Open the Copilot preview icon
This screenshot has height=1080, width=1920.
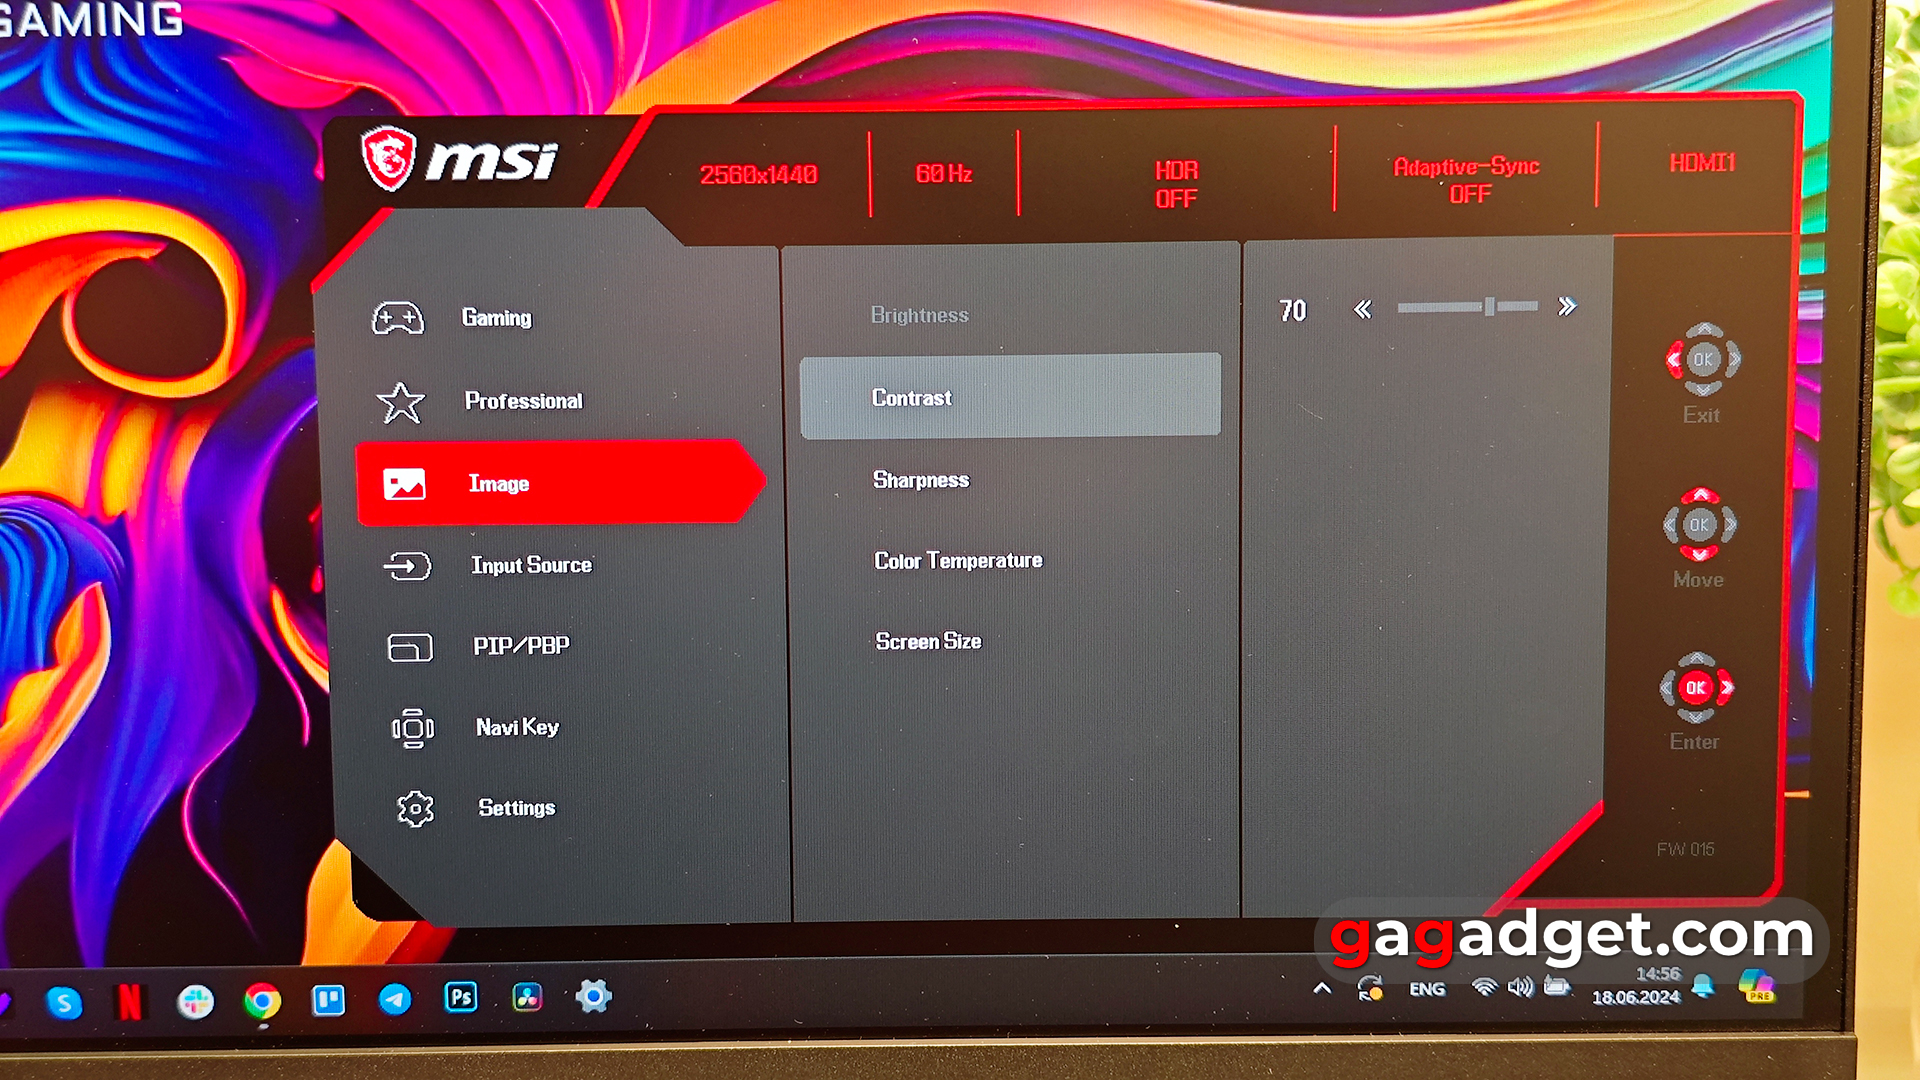1756,985
